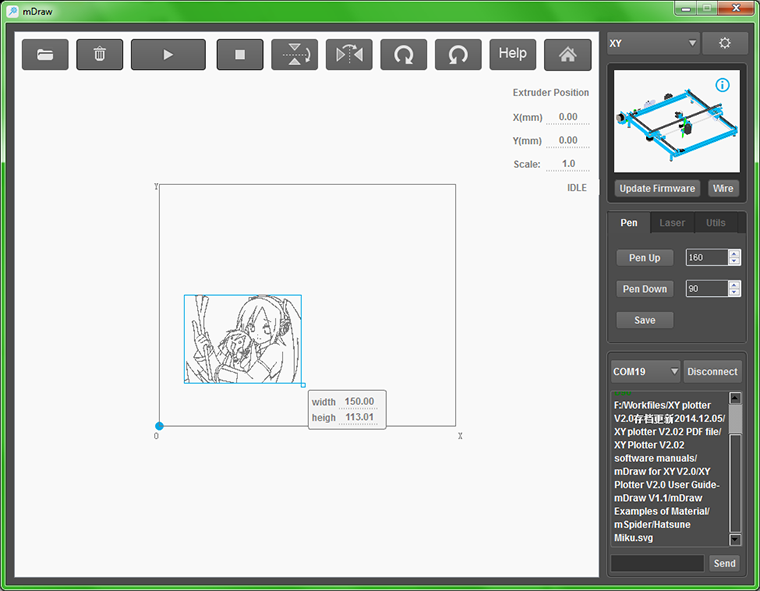The image size is (760, 591).
Task: Open the settings gear next to XY
Action: pyautogui.click(x=724, y=44)
